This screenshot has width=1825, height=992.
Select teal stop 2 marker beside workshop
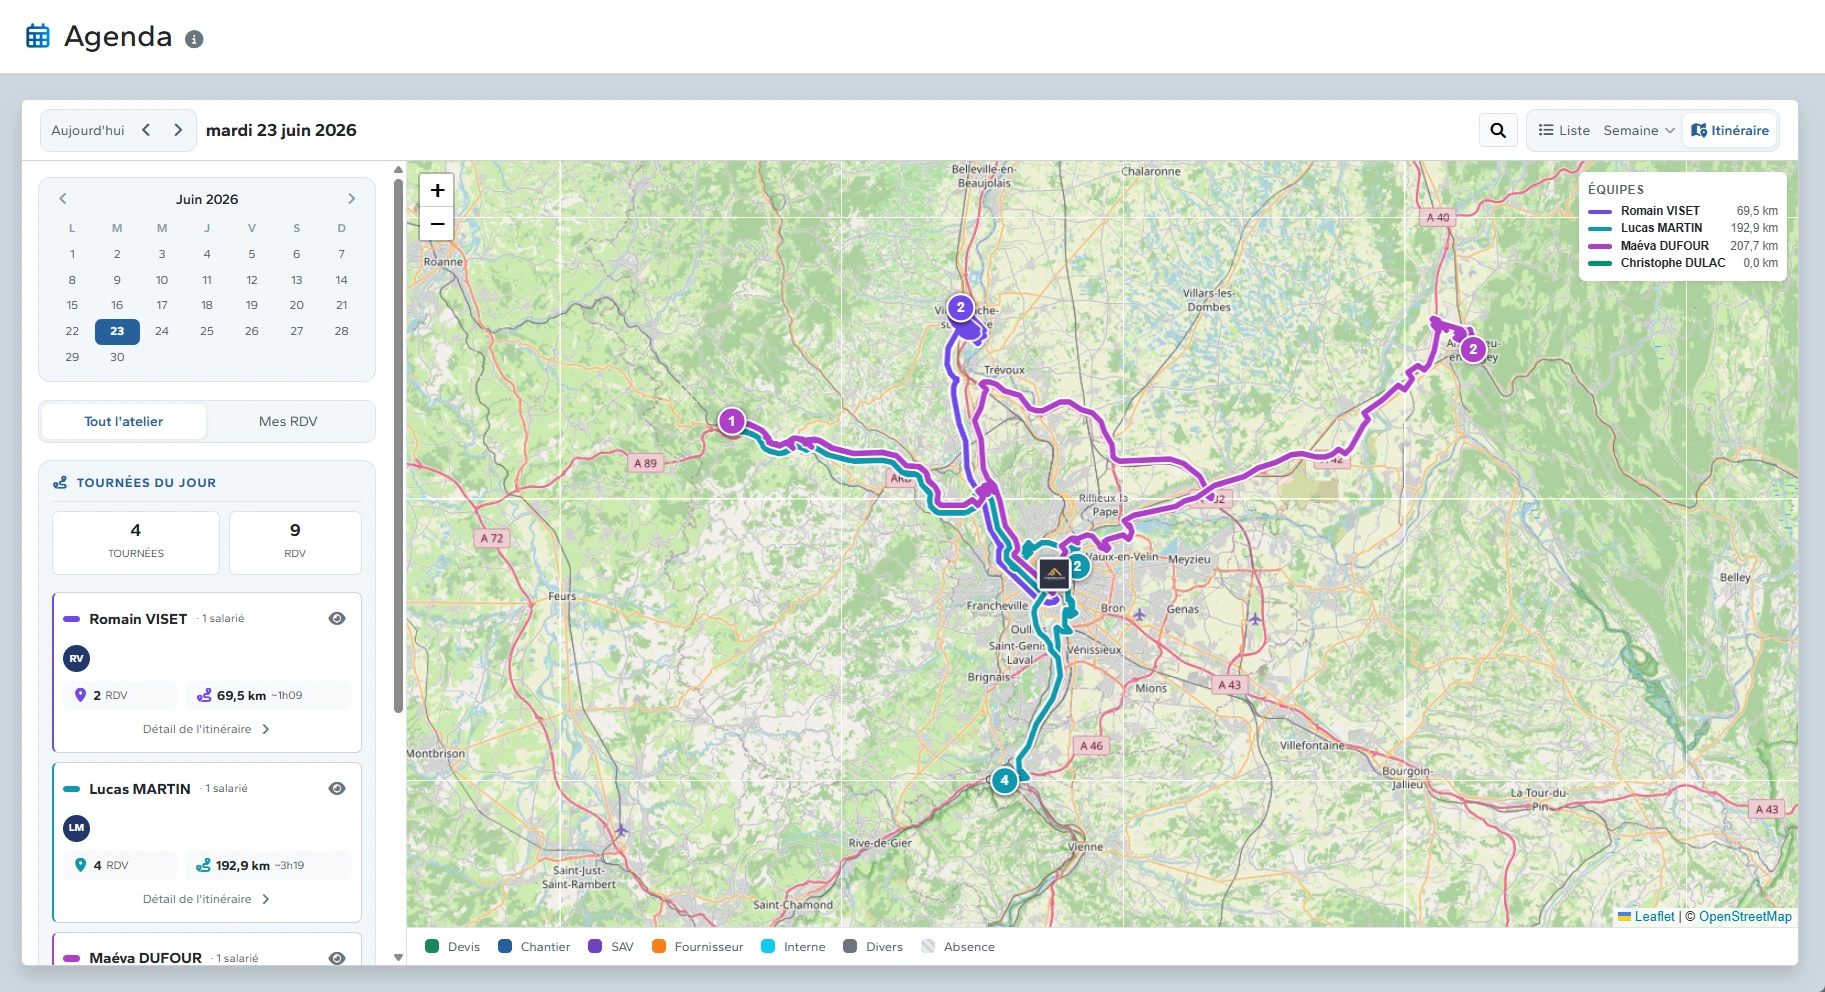click(x=1077, y=566)
